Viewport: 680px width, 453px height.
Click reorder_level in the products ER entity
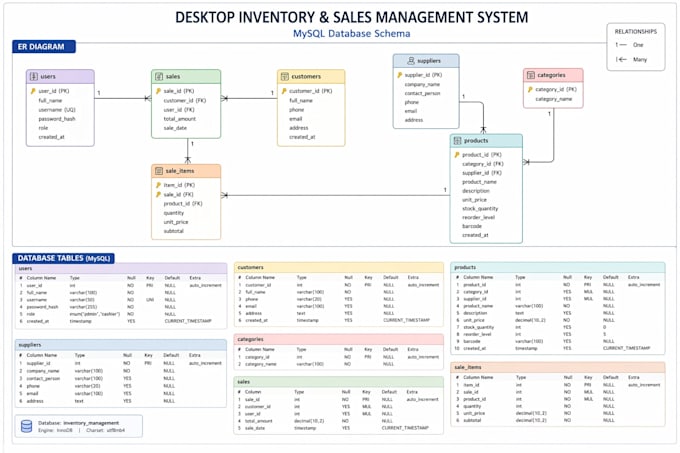coord(478,217)
